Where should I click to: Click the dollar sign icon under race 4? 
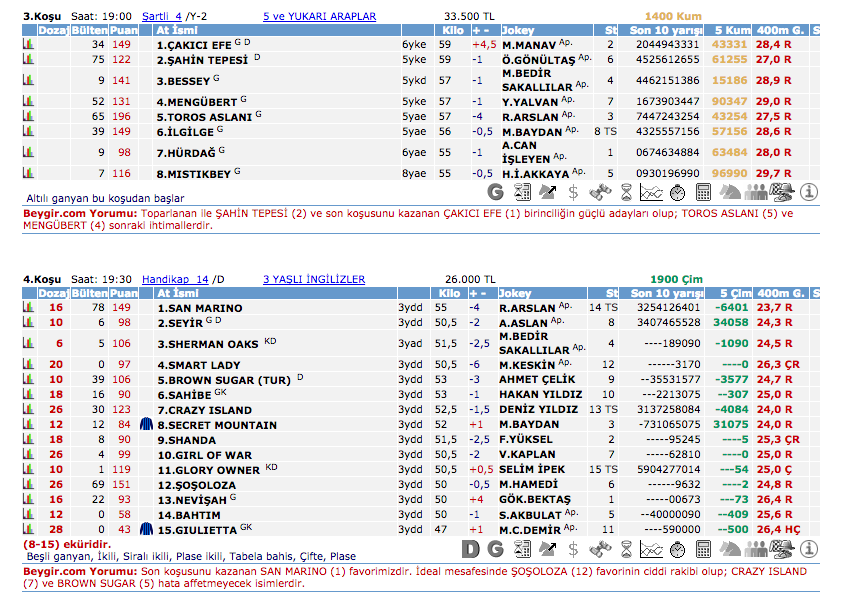click(x=573, y=548)
